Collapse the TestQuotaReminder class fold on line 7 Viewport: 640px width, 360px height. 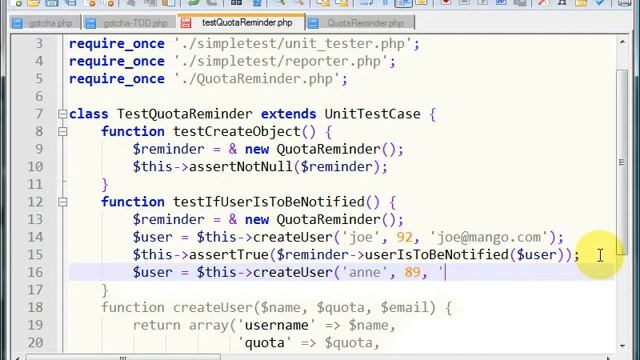(62, 114)
